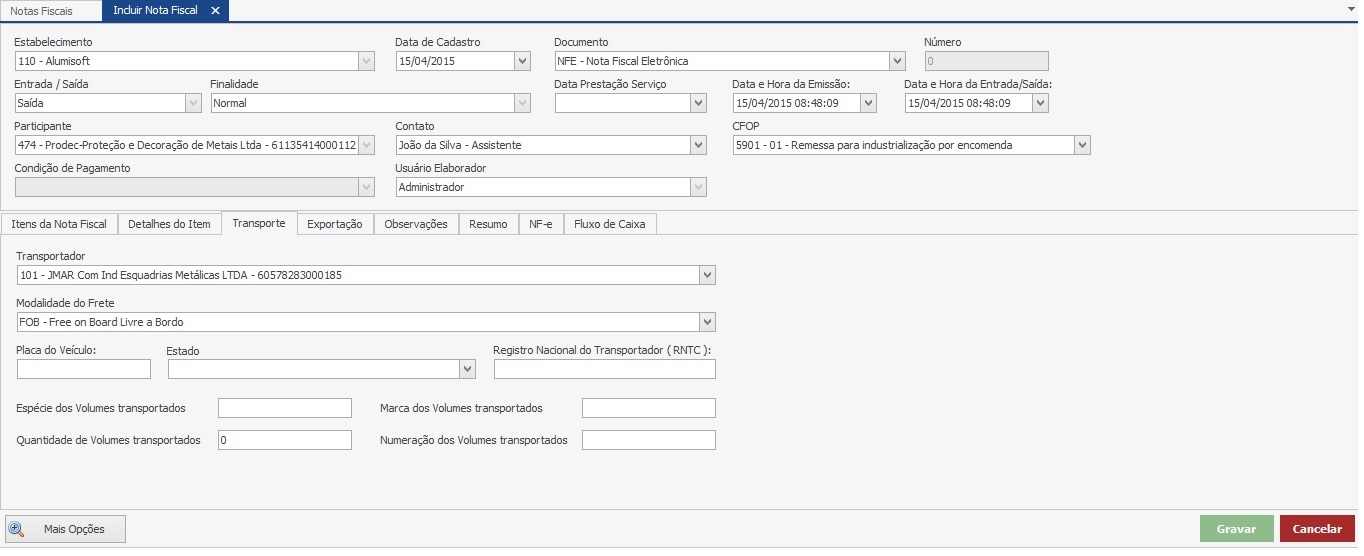Open the NF-e tab
The height and width of the screenshot is (556, 1364).
[541, 224]
